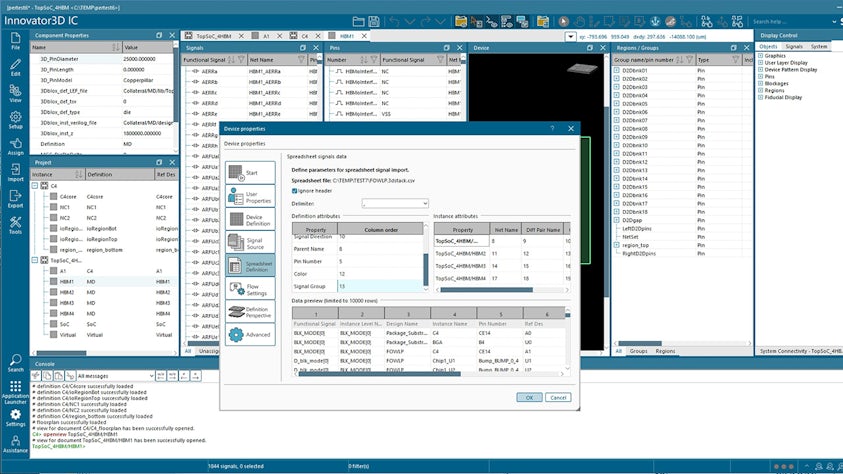Click the undo arrow in toolbar
This screenshot has height=474, width=843.
point(394,21)
